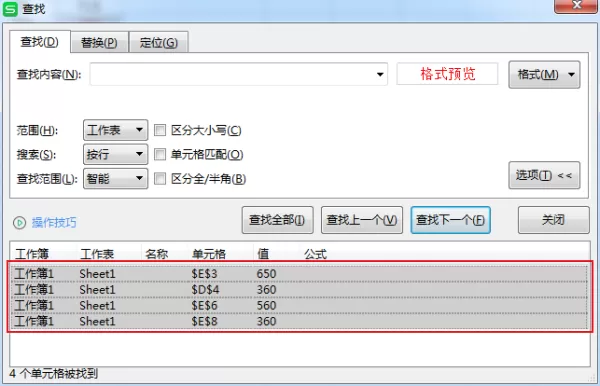
Task: Click value 360 in the $E$8 row
Action: coord(266,321)
